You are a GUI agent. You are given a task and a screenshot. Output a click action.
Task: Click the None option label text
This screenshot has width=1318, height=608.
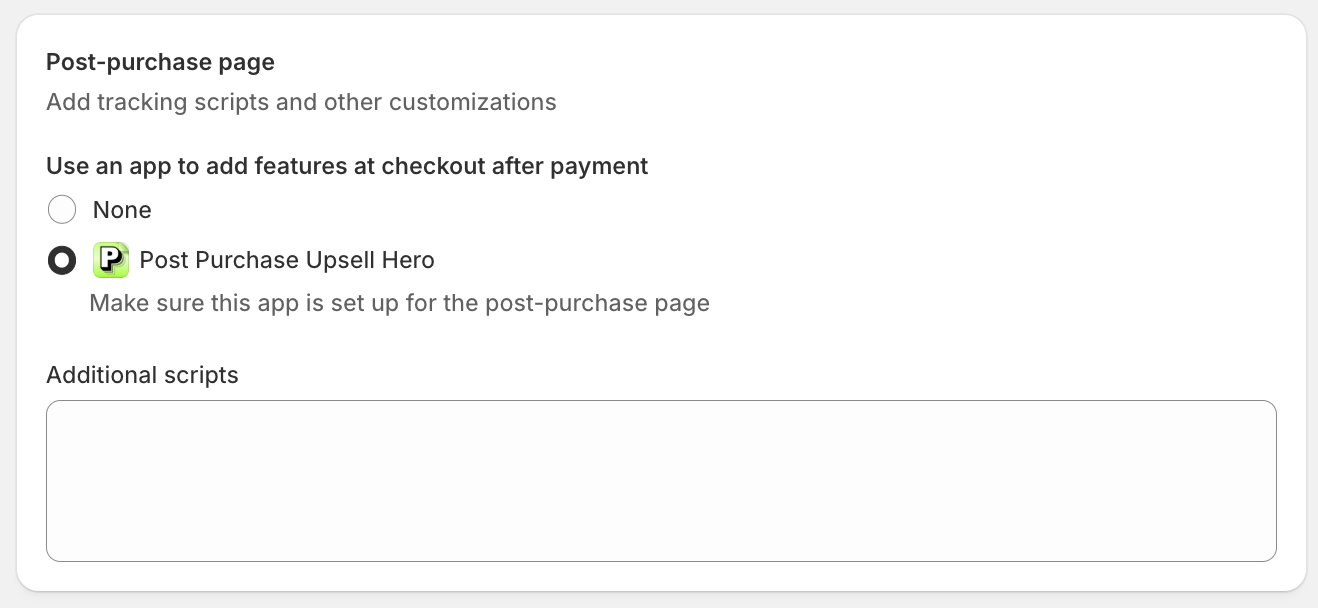click(x=122, y=210)
